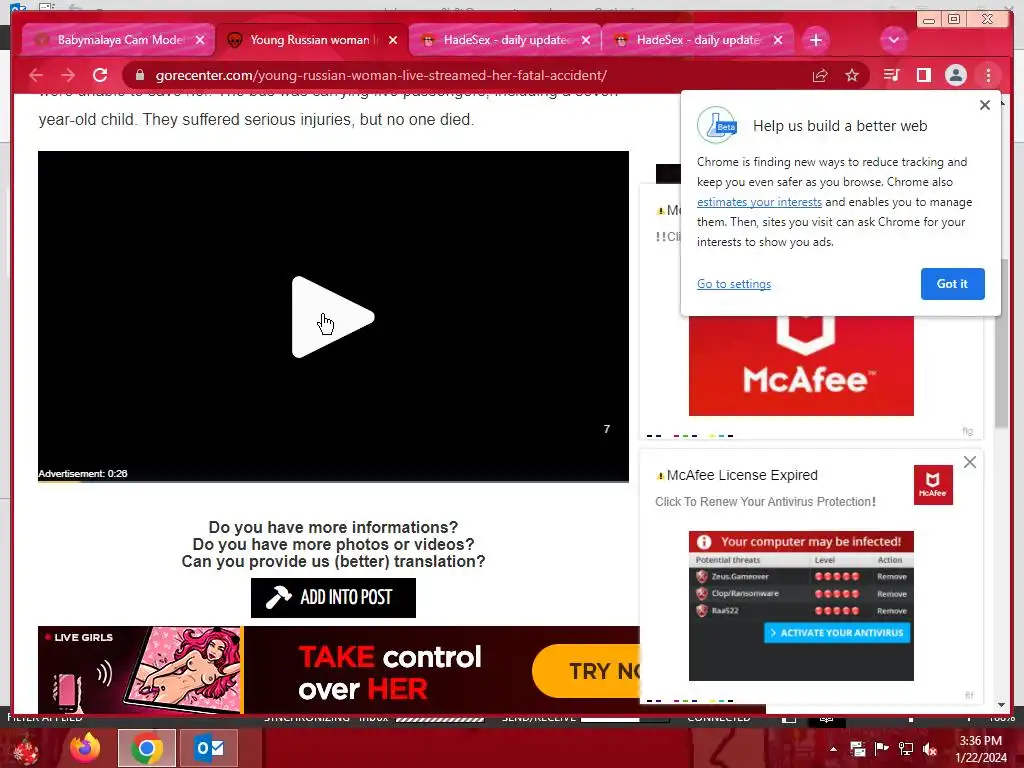Viewport: 1024px width, 768px height.
Task: Open the Start menu ornament button
Action: [x=25, y=748]
